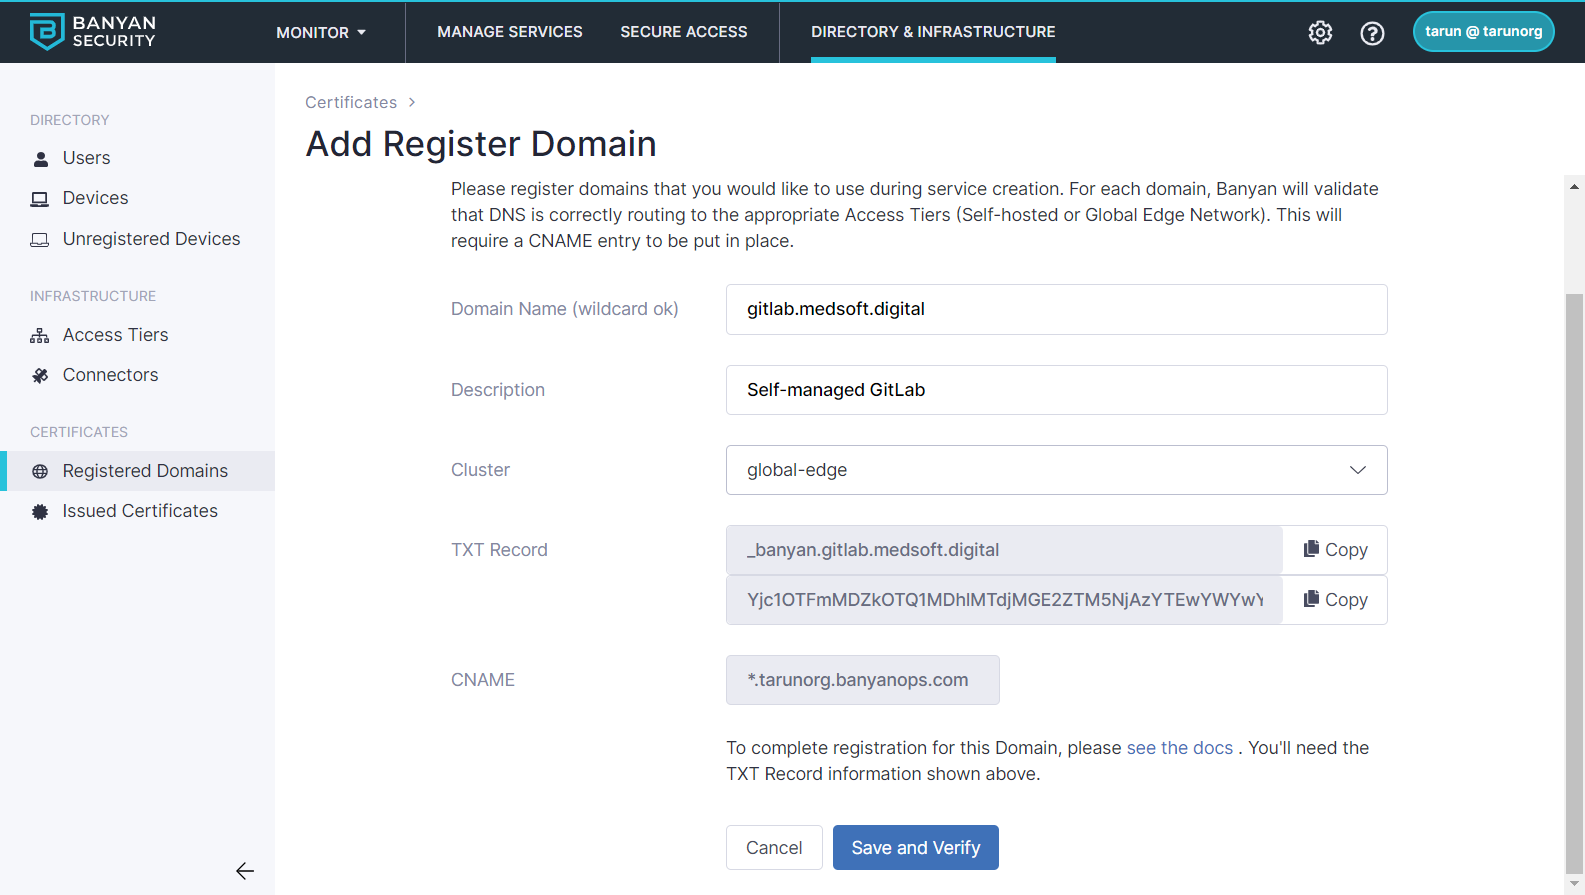Click the help question mark icon
1585x895 pixels.
pyautogui.click(x=1372, y=33)
